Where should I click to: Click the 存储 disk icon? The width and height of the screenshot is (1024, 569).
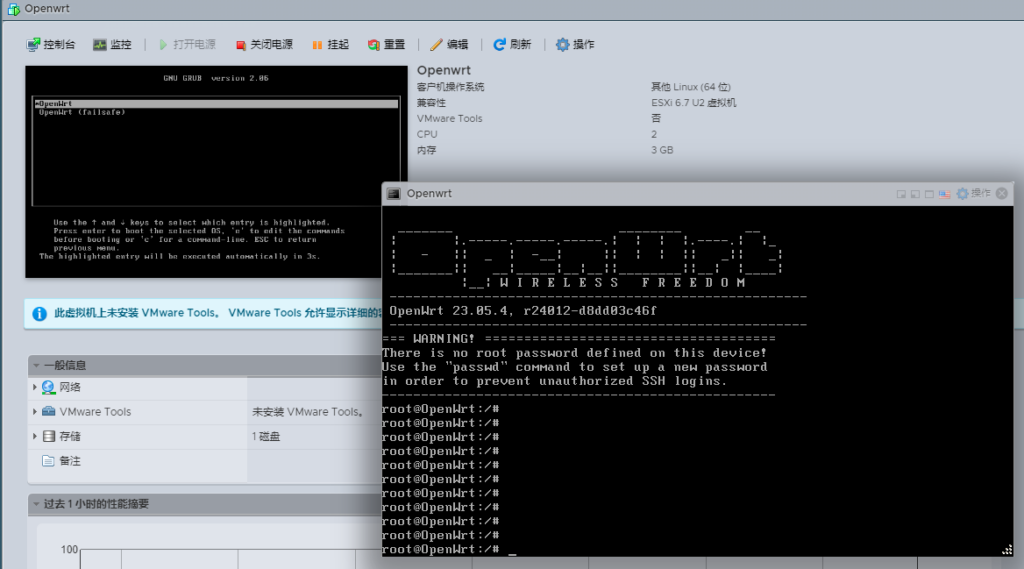point(48,436)
